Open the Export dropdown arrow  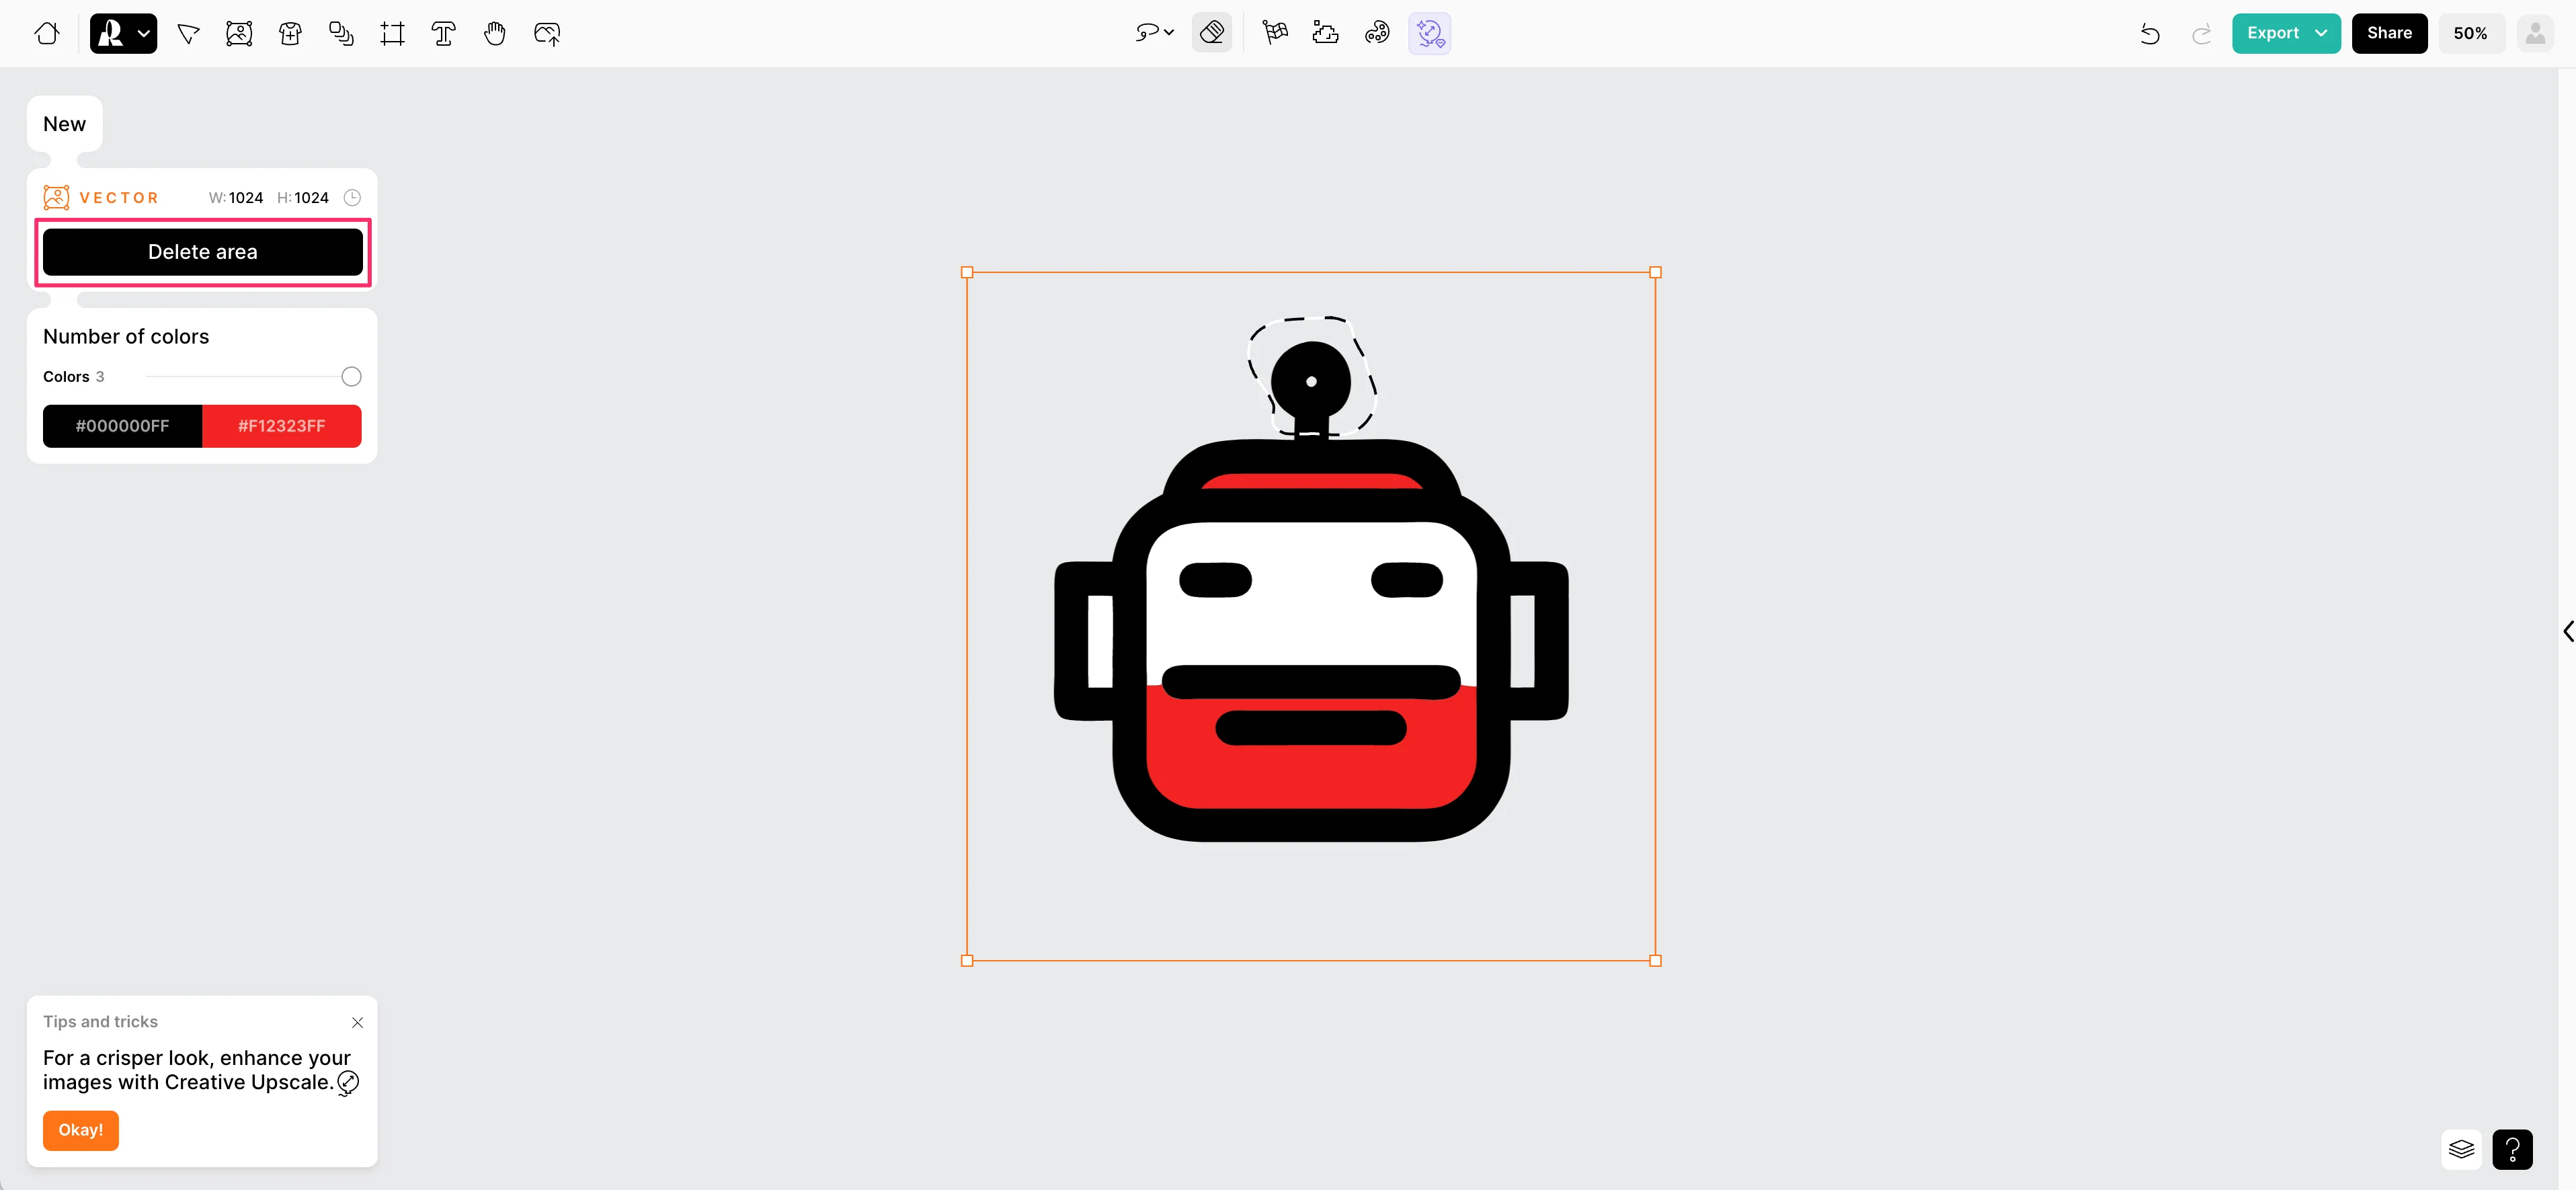[2321, 33]
